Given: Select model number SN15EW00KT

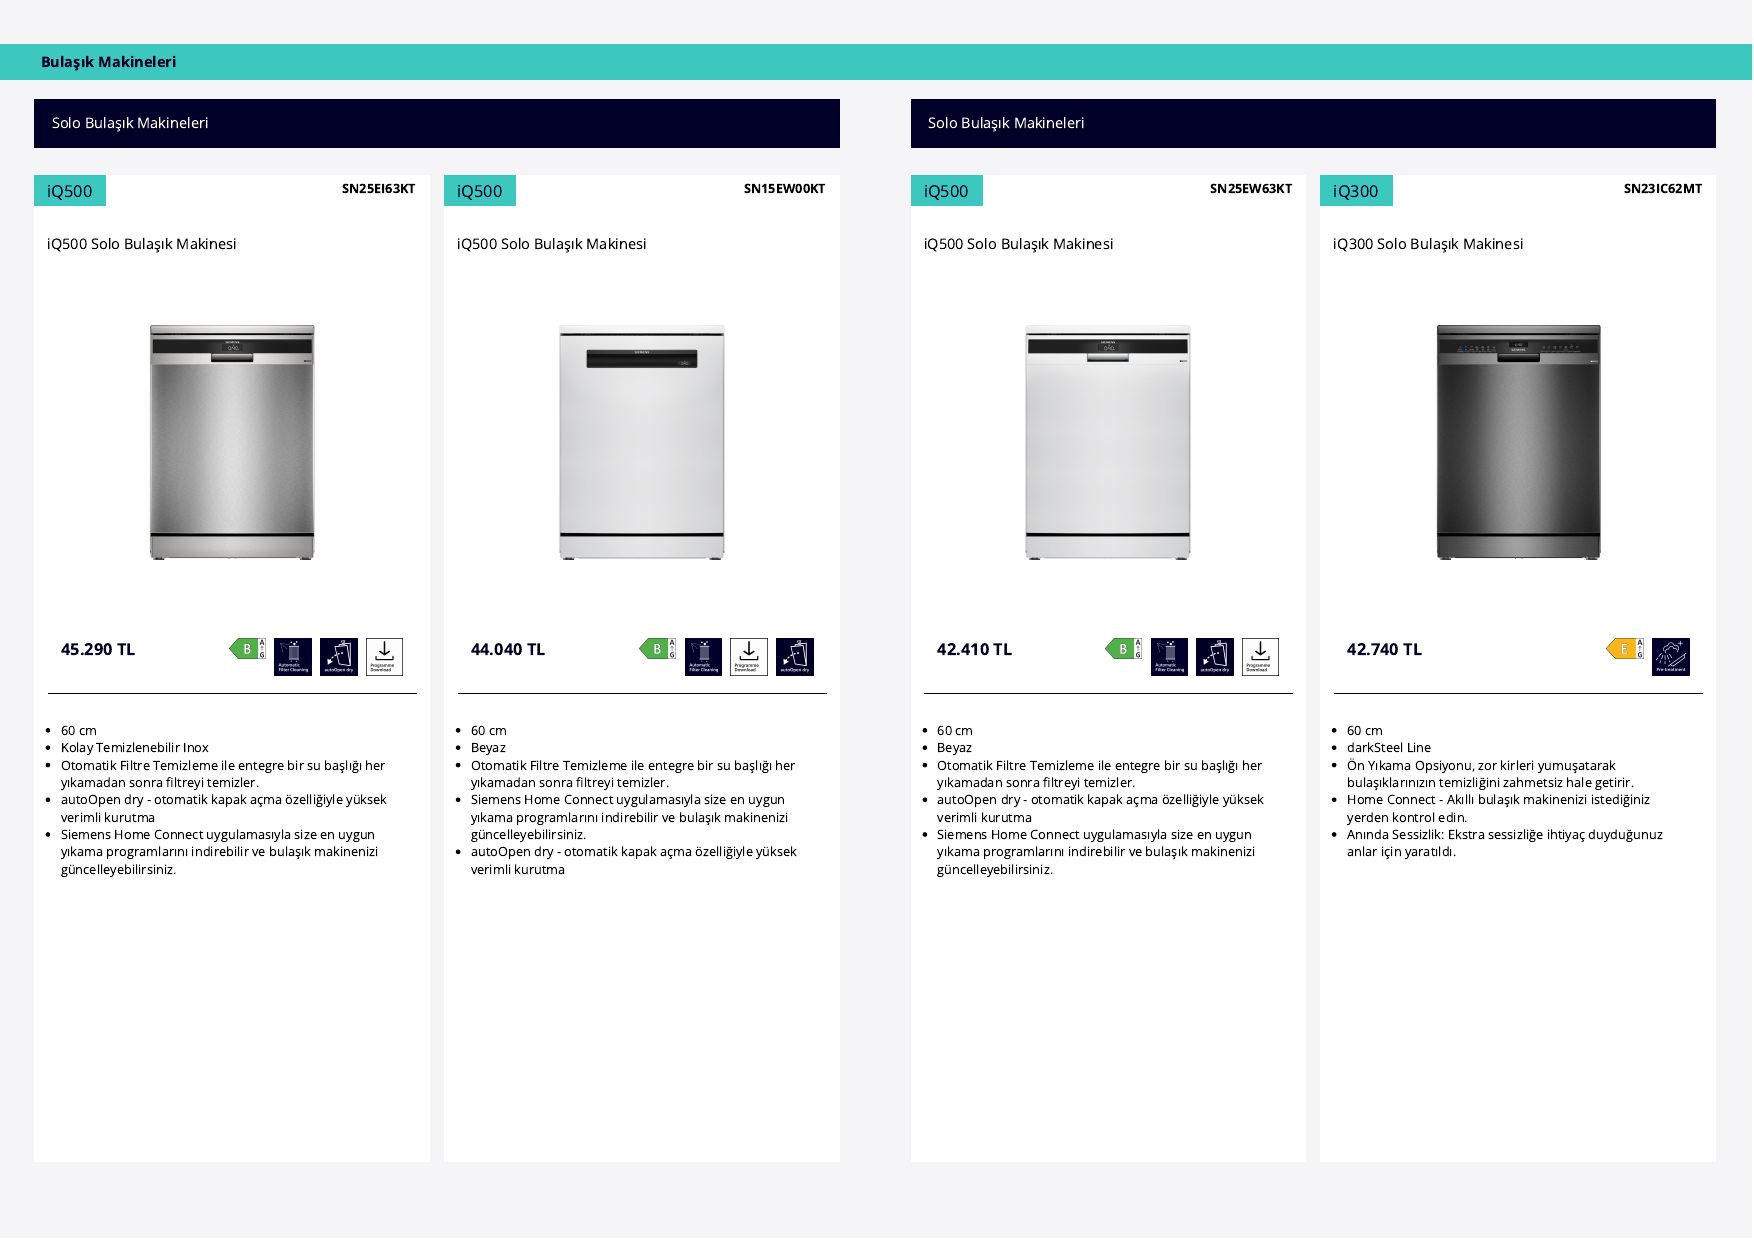Looking at the screenshot, I should coord(784,188).
